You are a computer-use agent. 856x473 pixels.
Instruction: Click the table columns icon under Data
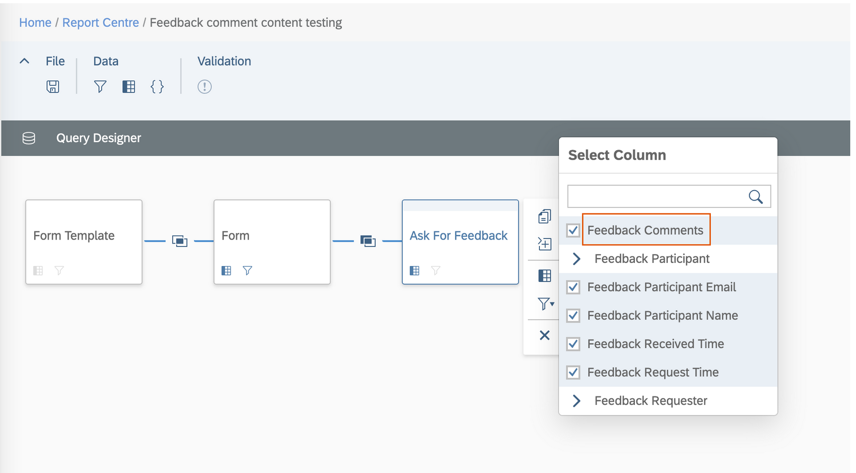(x=129, y=87)
